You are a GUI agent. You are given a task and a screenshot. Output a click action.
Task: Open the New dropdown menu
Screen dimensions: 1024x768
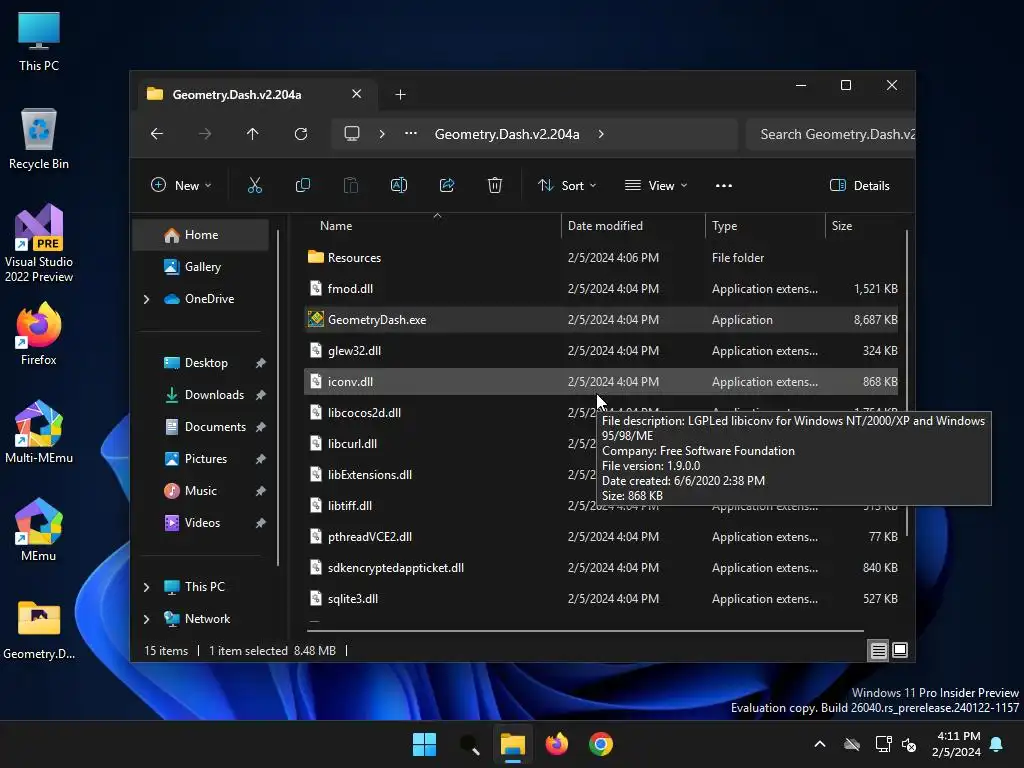click(181, 185)
